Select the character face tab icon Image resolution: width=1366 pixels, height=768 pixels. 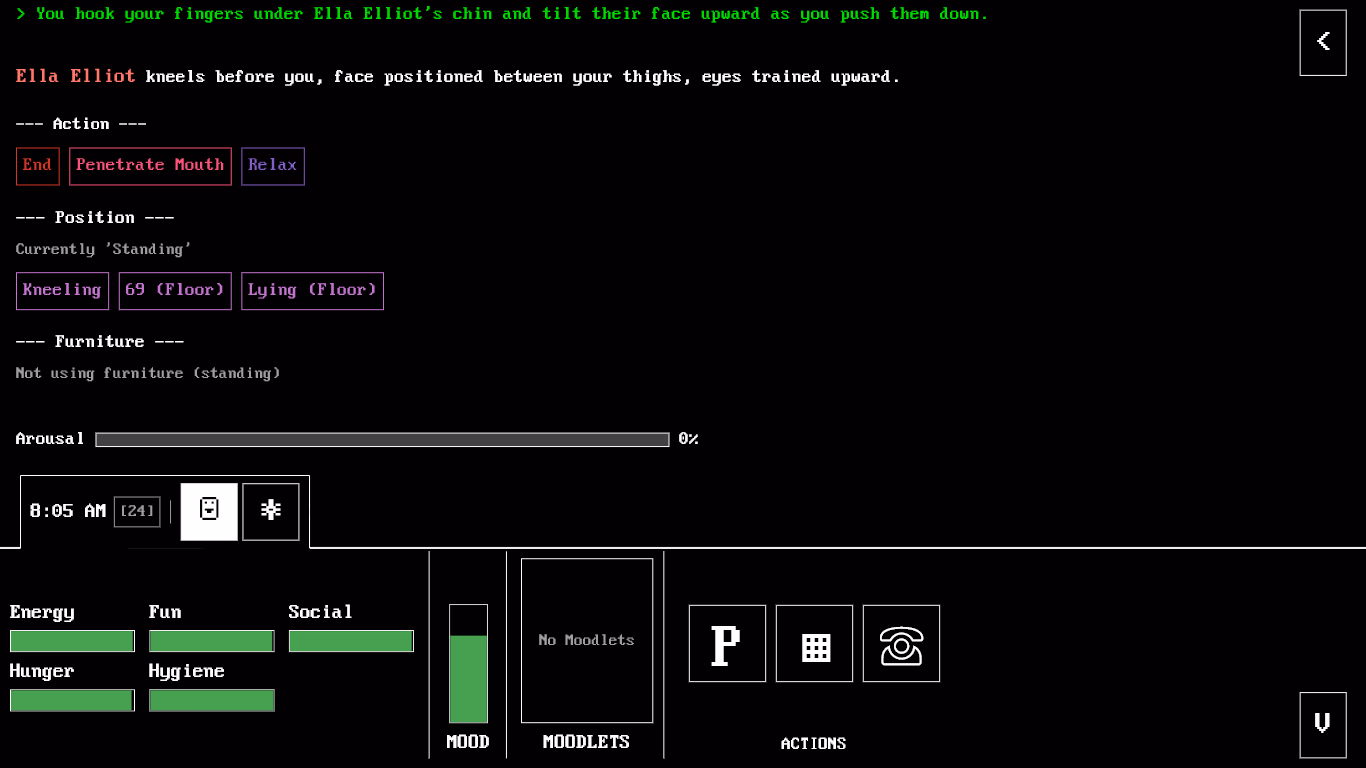tap(209, 511)
